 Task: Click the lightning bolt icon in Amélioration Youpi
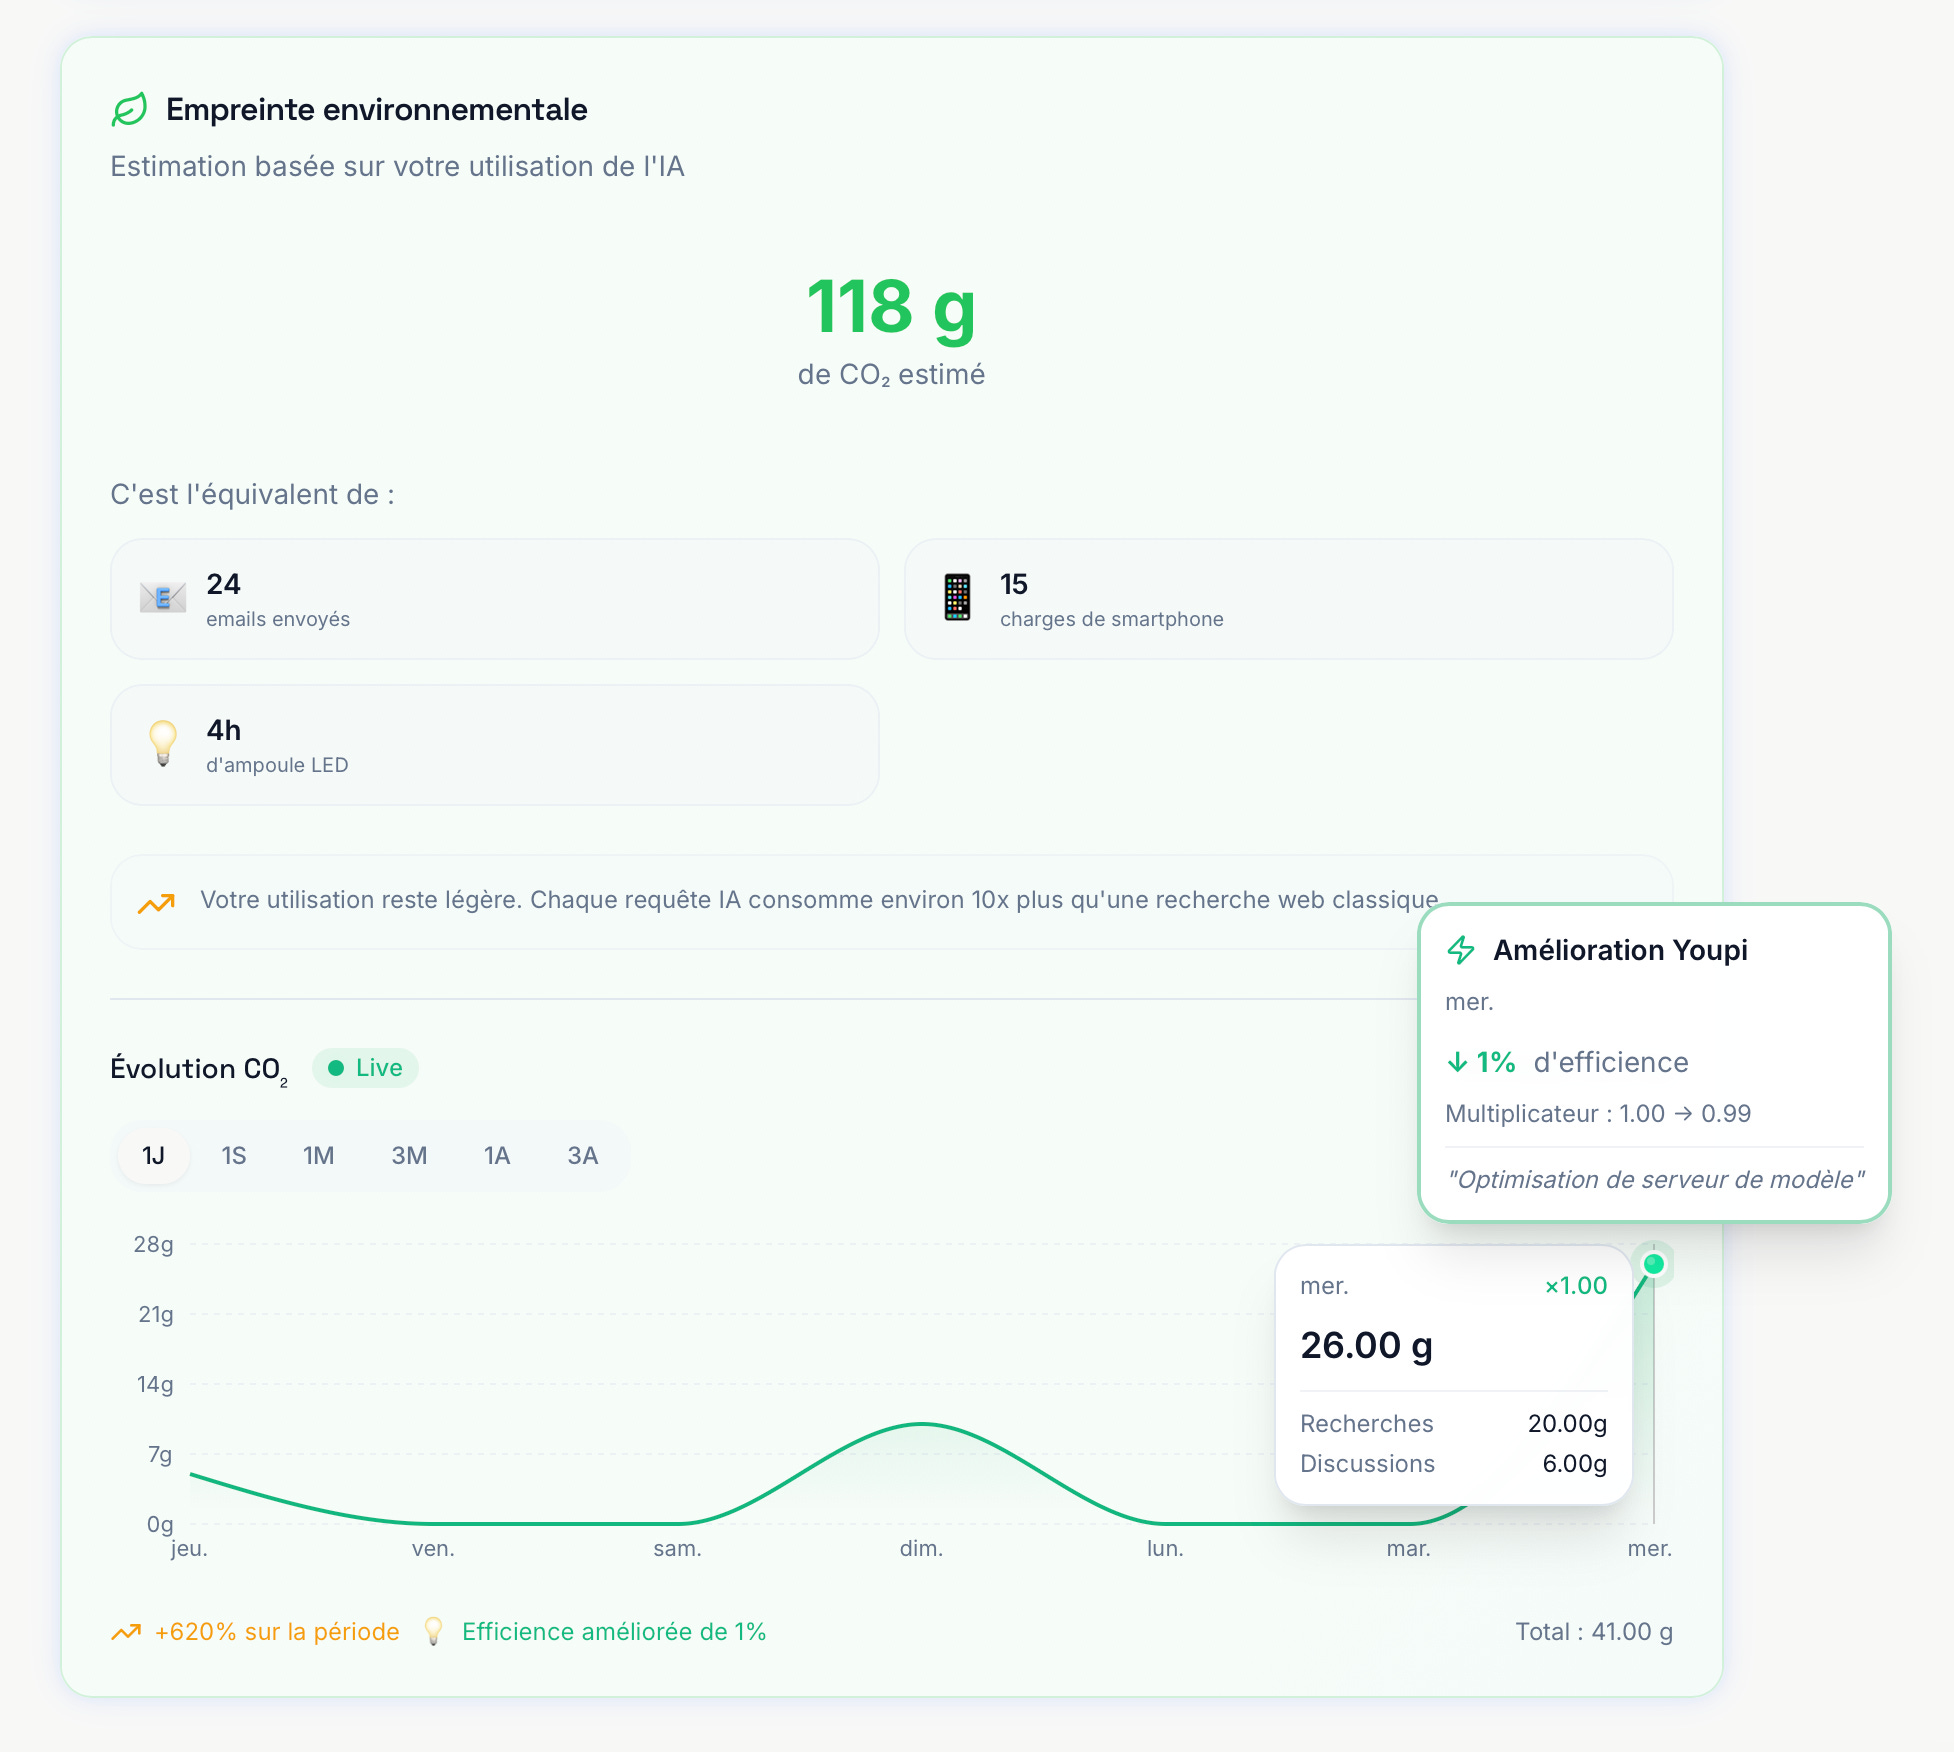pyautogui.click(x=1461, y=950)
